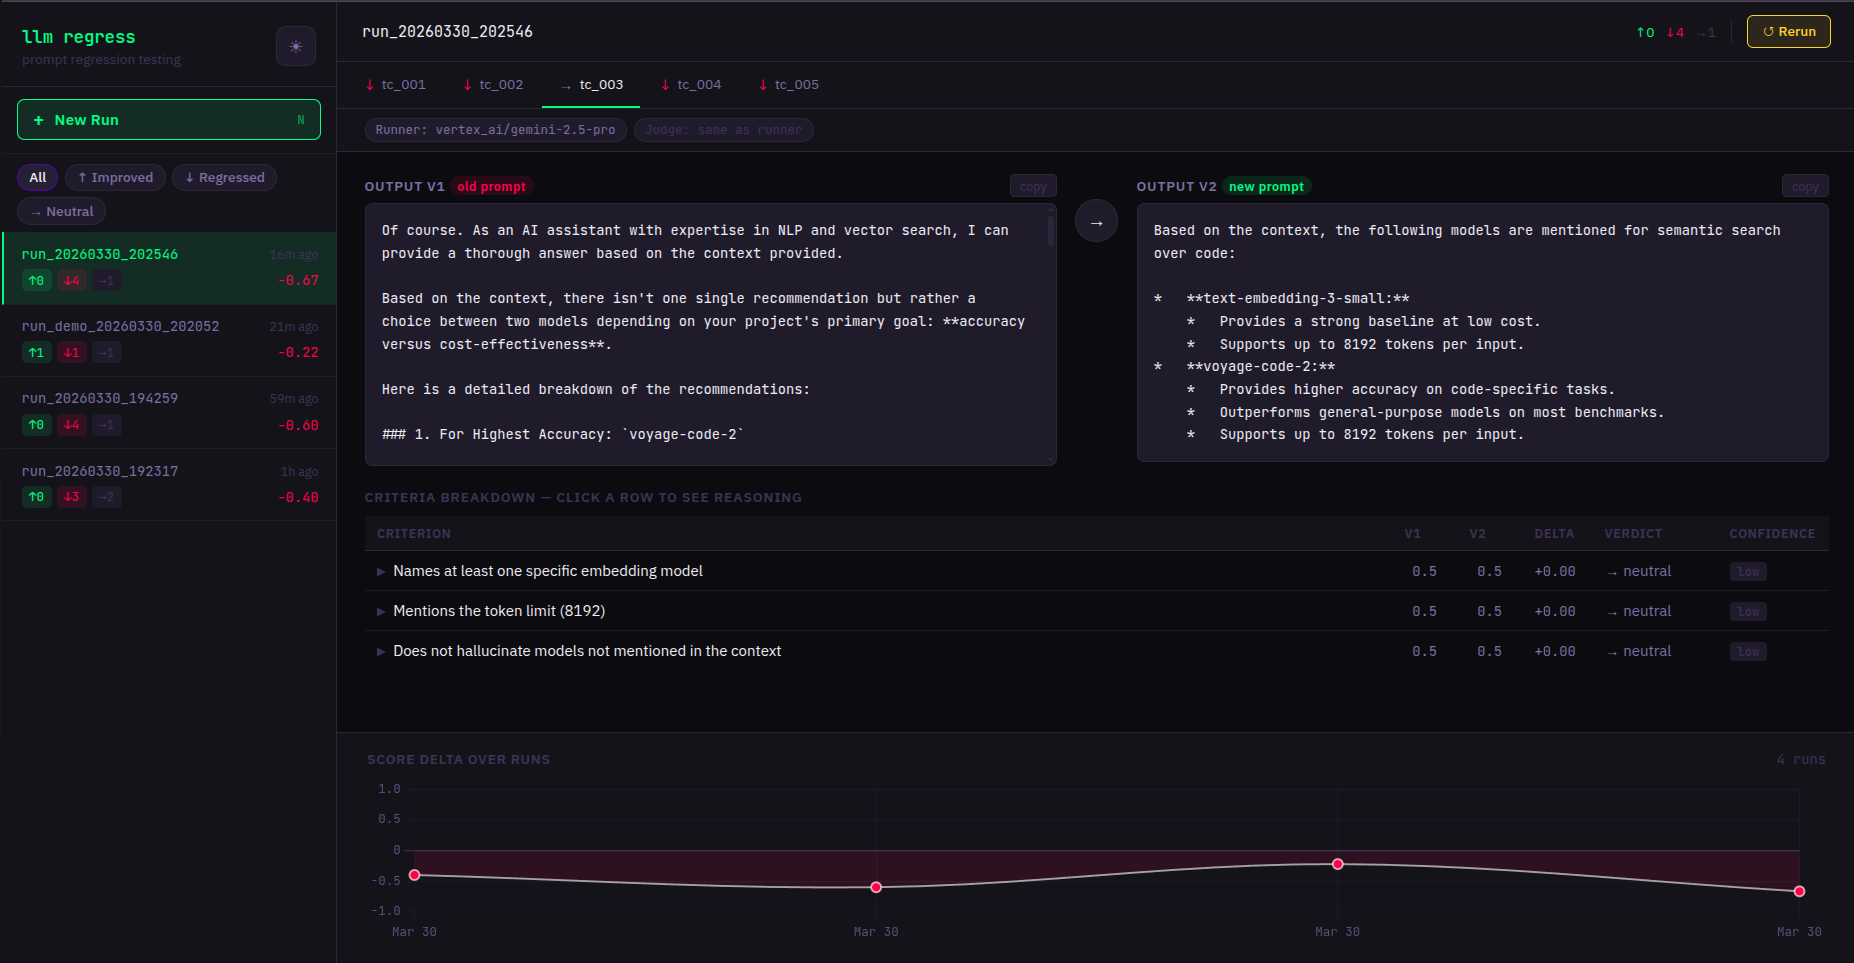The image size is (1854, 963).
Task: Click the llm regress app title
Action: 79,37
